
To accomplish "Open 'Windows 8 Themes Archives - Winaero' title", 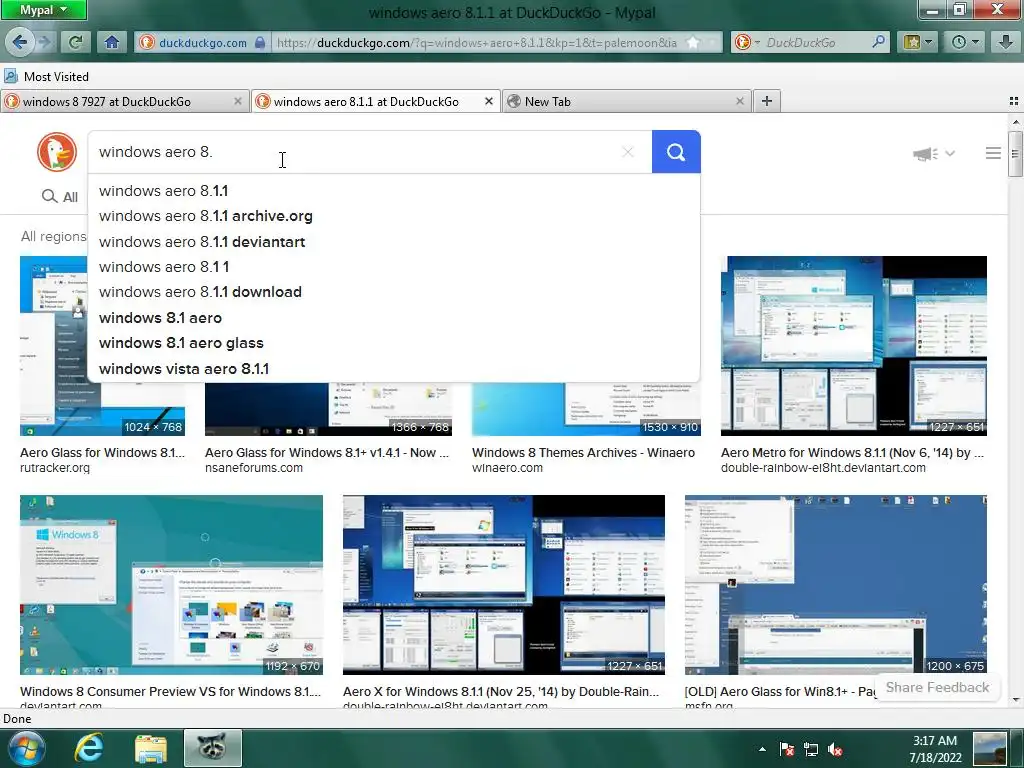I will (x=583, y=453).
